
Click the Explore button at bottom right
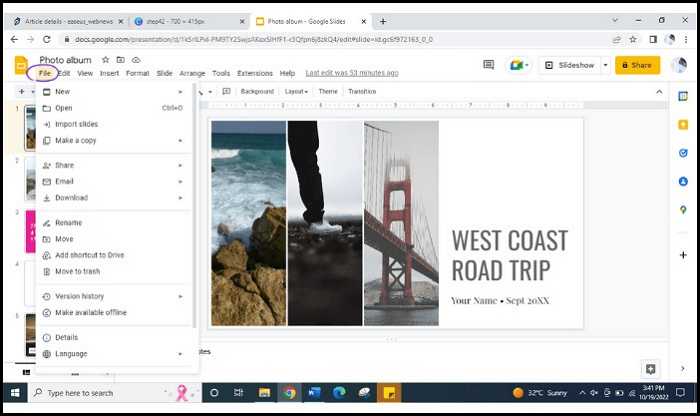(x=651, y=369)
